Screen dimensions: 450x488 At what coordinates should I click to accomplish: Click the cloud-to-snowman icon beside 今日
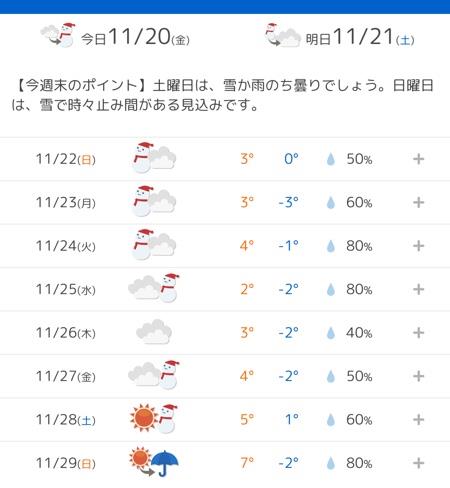58,35
